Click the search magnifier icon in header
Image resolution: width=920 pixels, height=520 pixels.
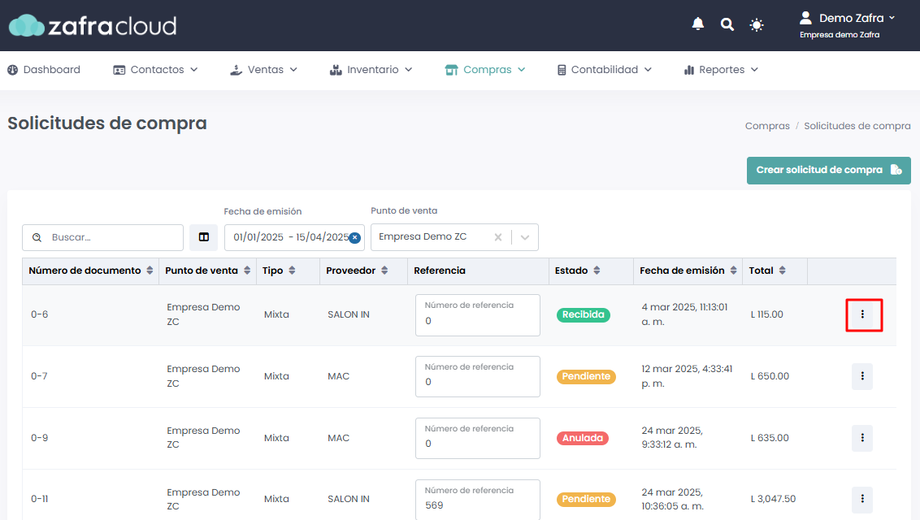click(727, 24)
